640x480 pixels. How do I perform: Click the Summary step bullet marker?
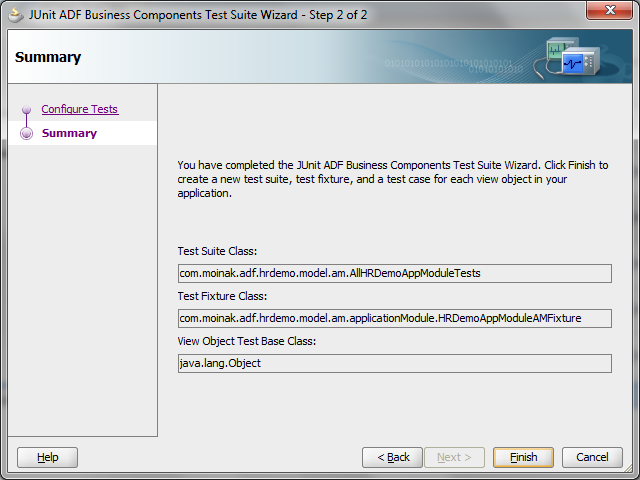tap(27, 133)
